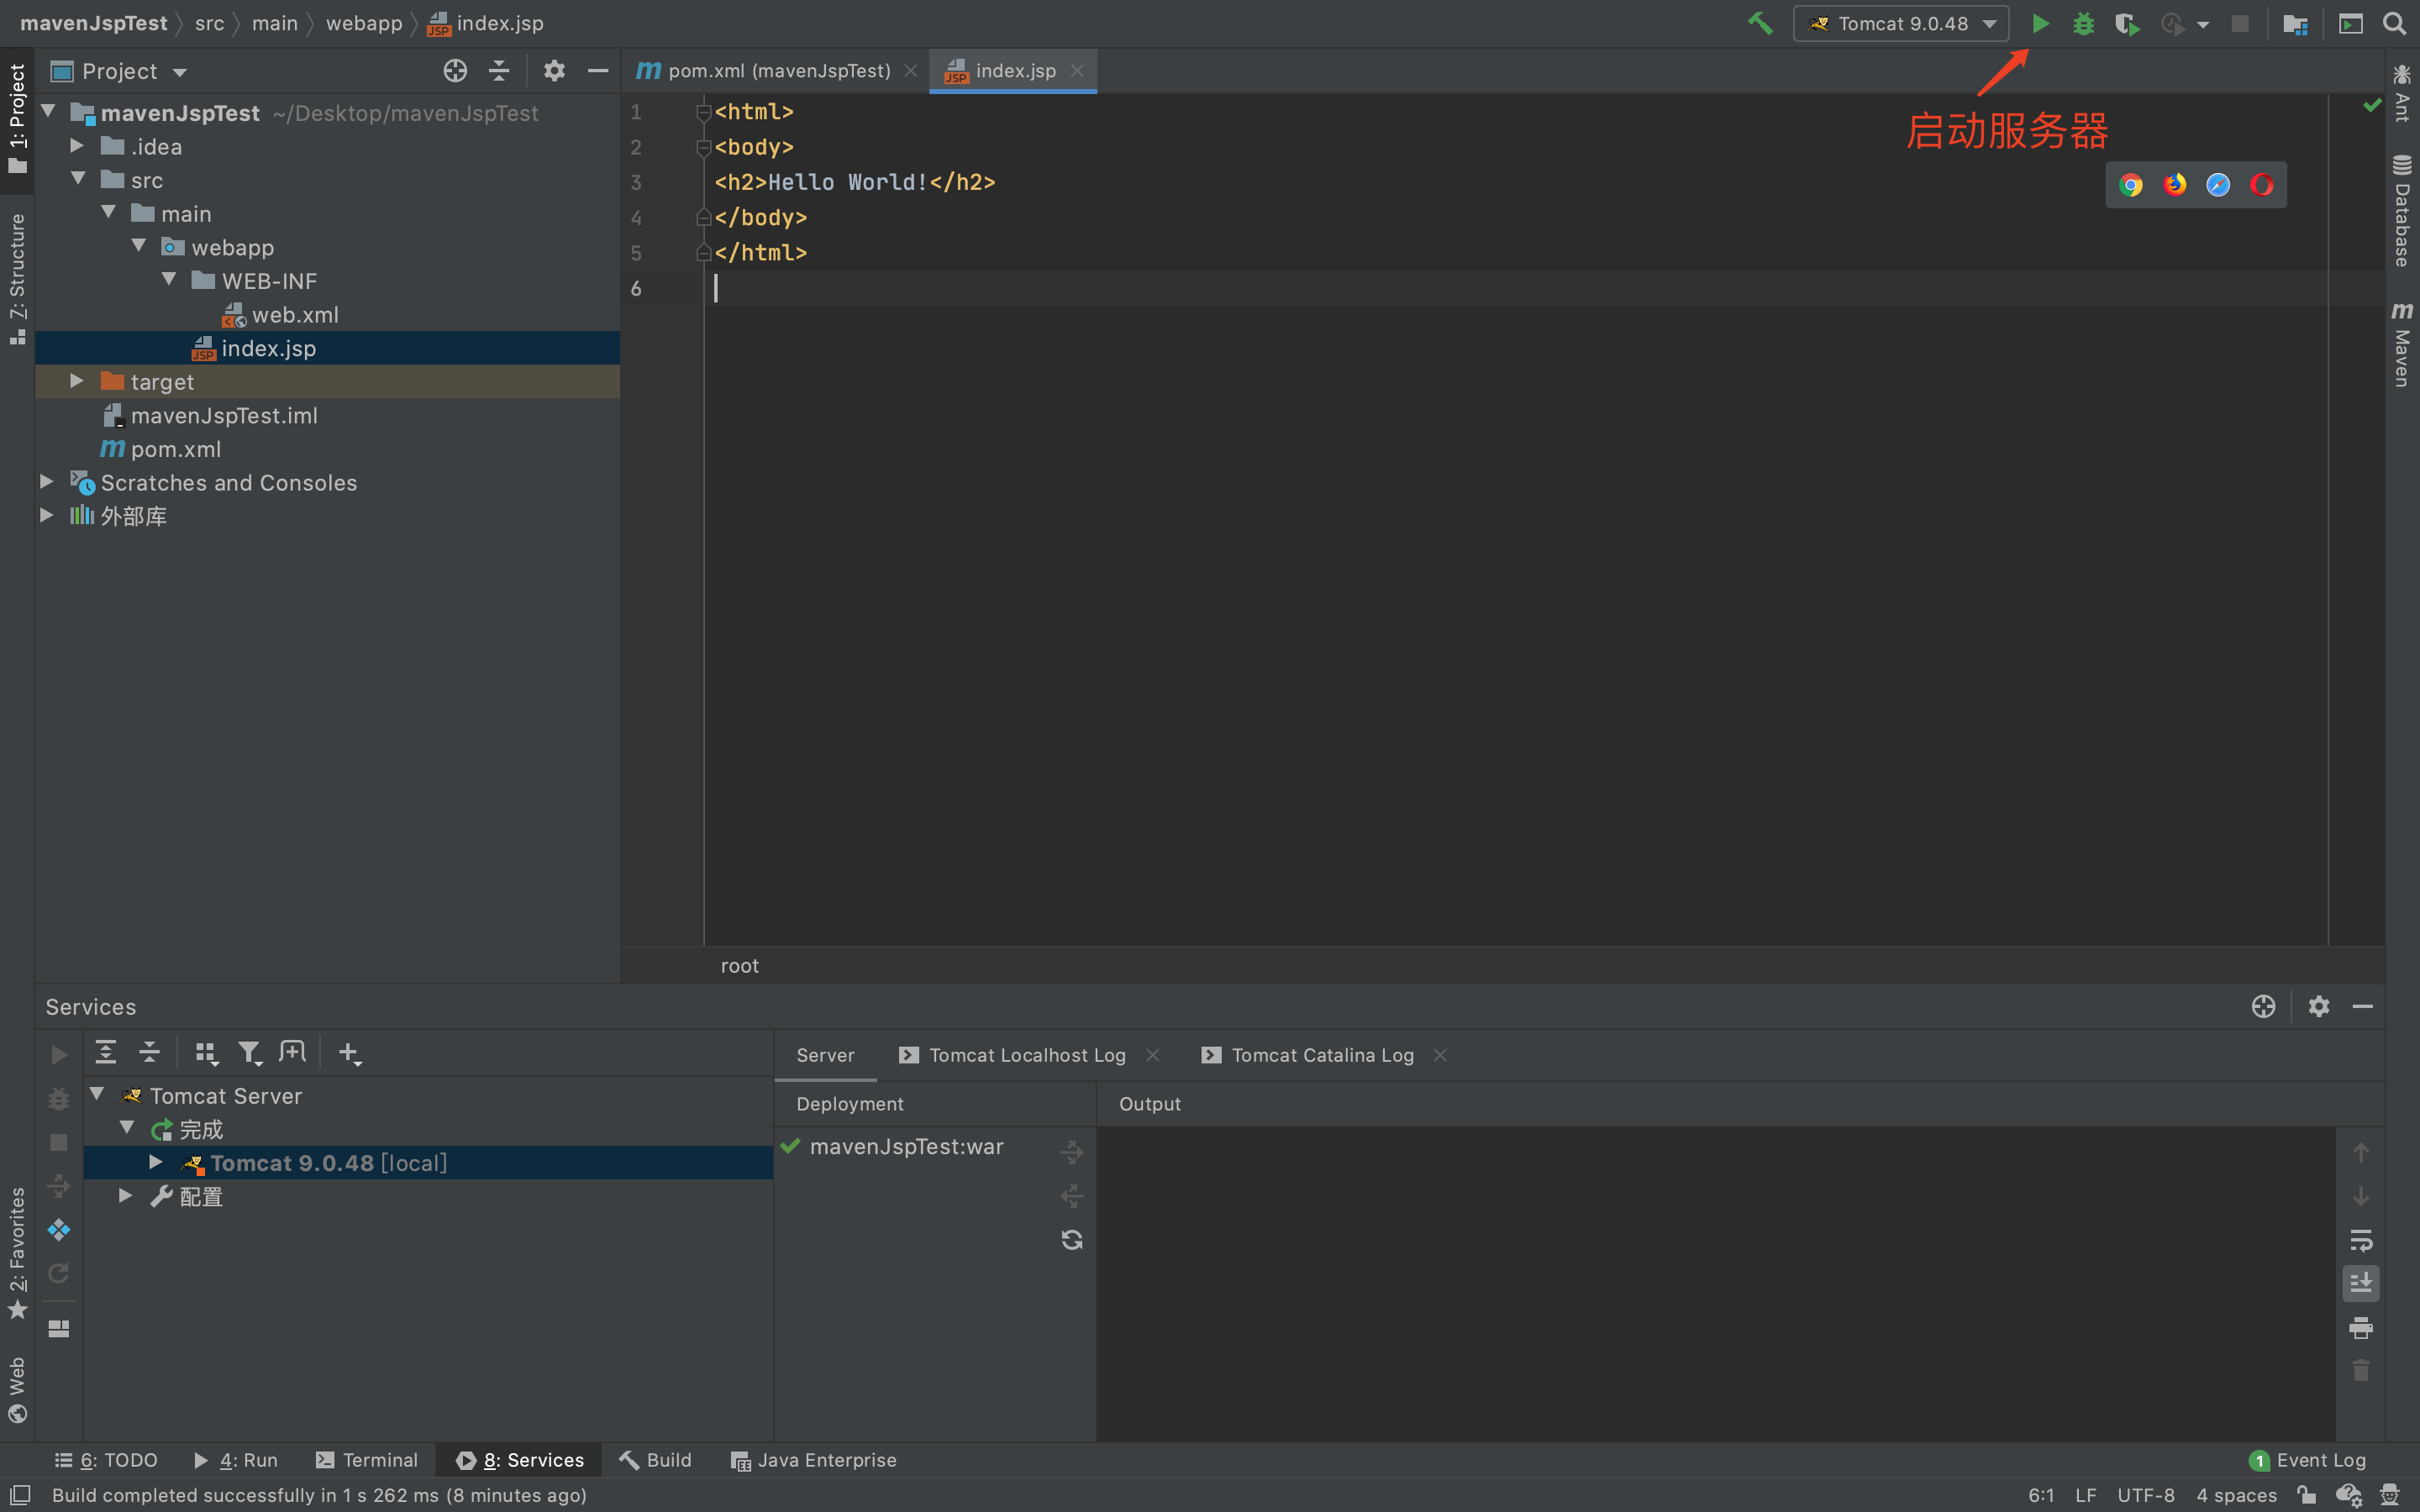The image size is (2420, 1512).
Task: Build project with the hammer icon
Action: tap(1760, 23)
